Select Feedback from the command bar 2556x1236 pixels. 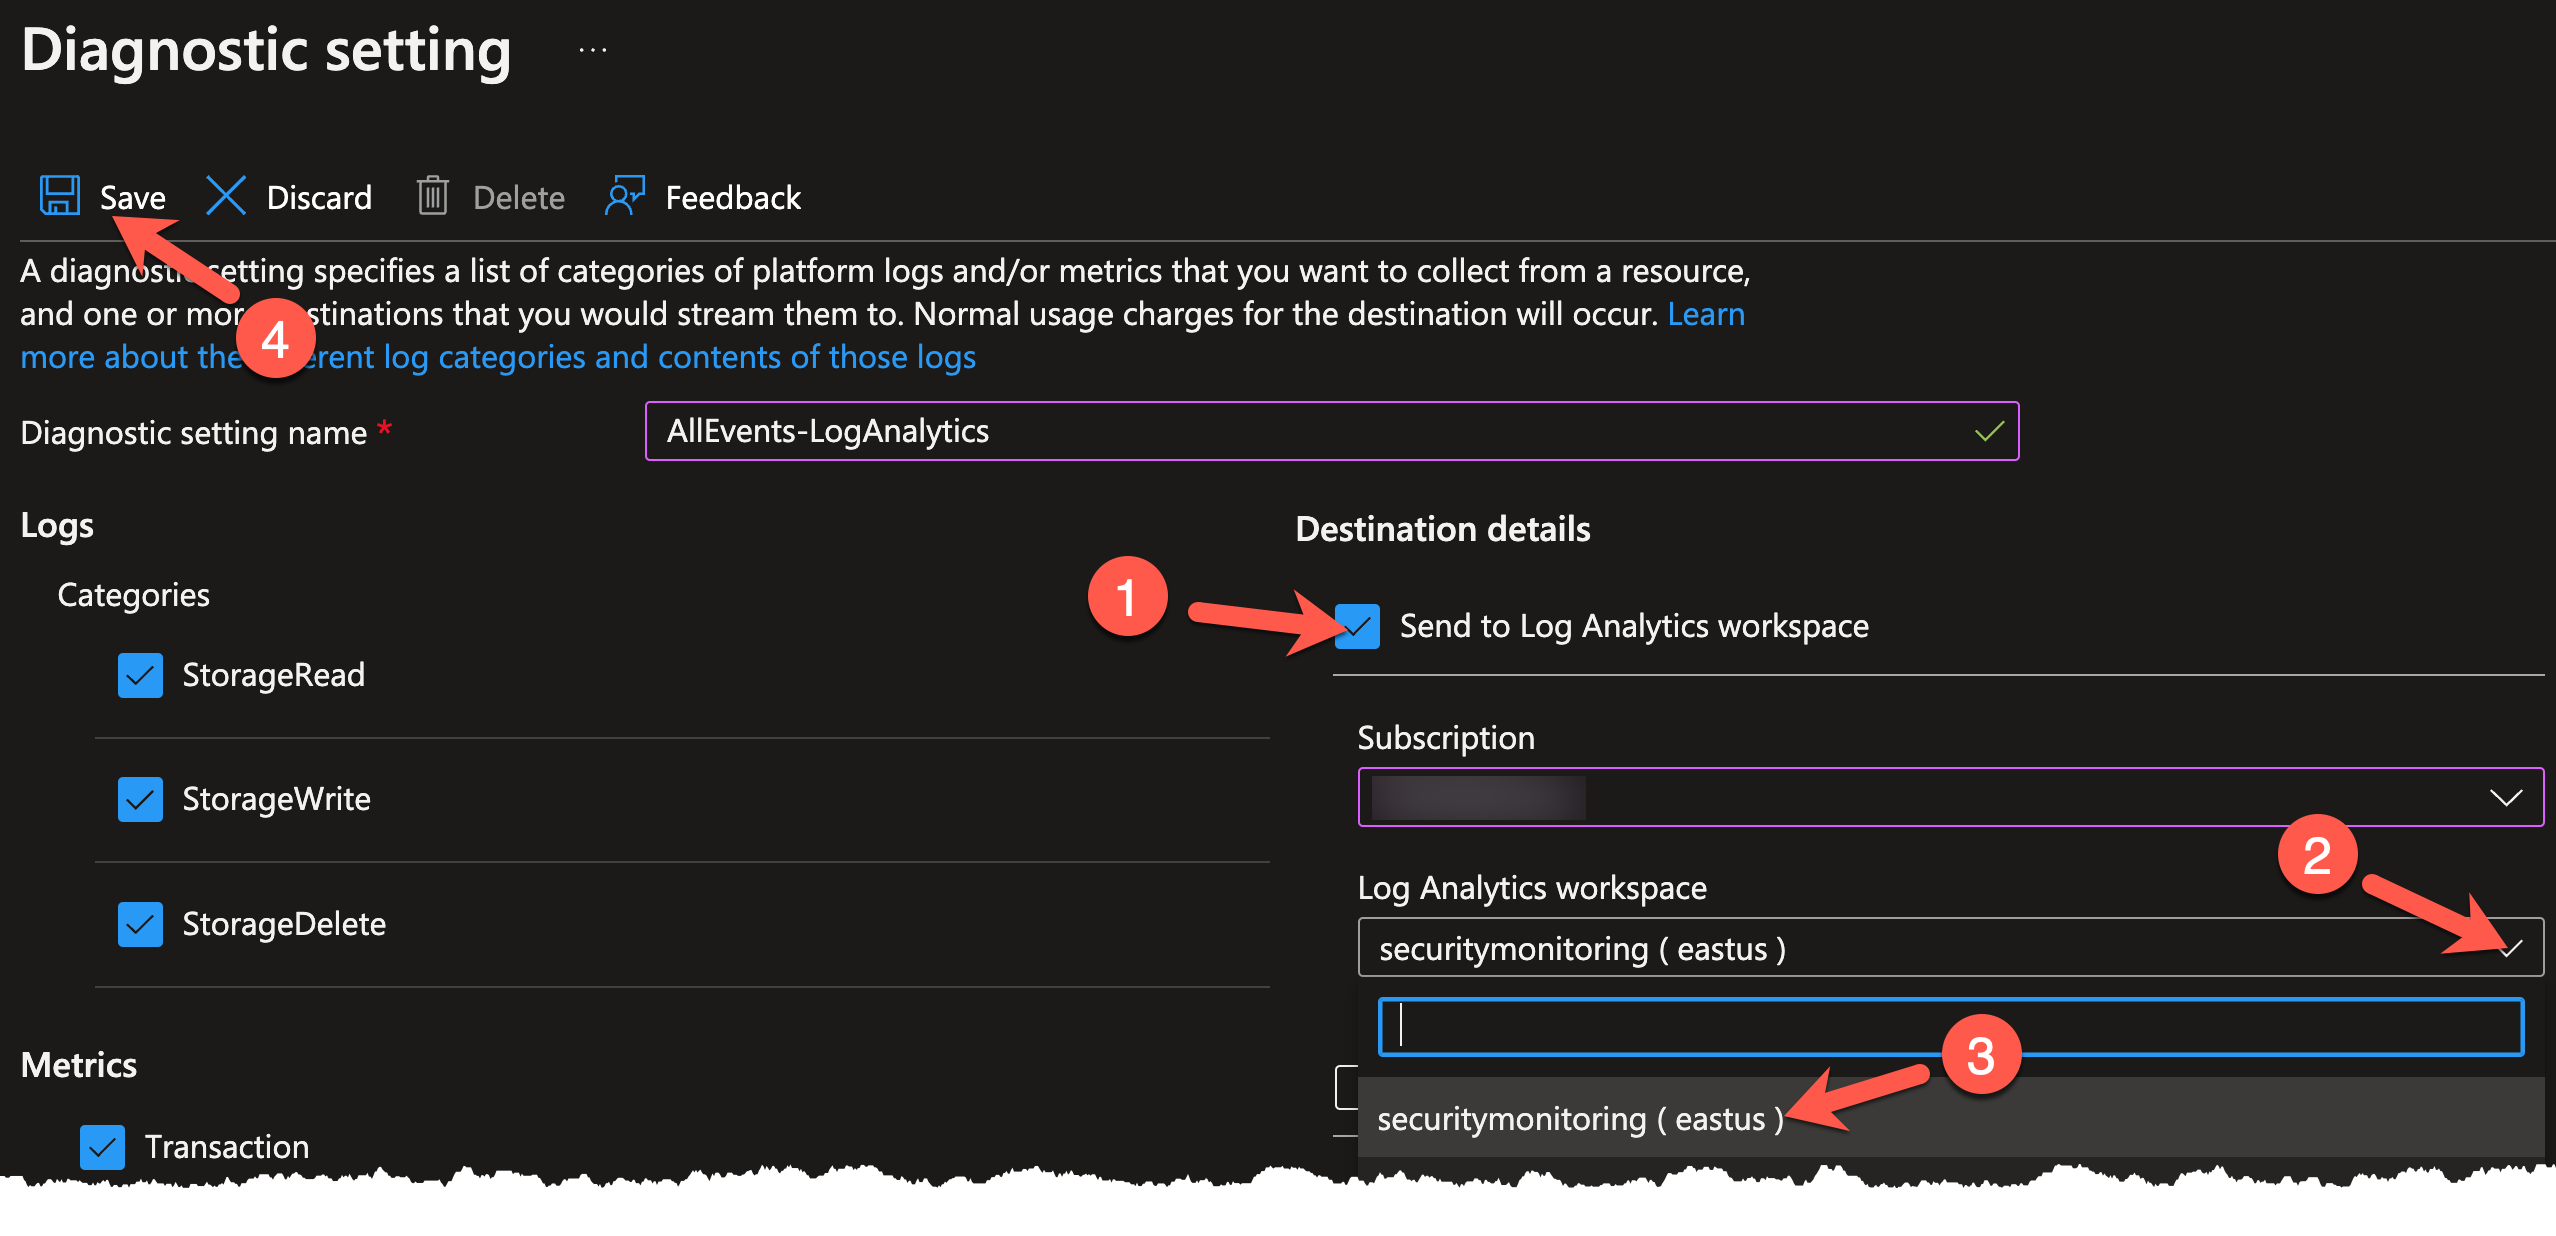coord(733,196)
